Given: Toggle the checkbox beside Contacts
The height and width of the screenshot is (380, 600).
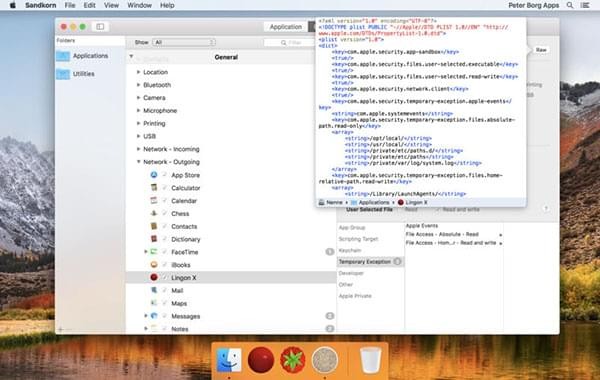Looking at the screenshot, I should coord(165,226).
